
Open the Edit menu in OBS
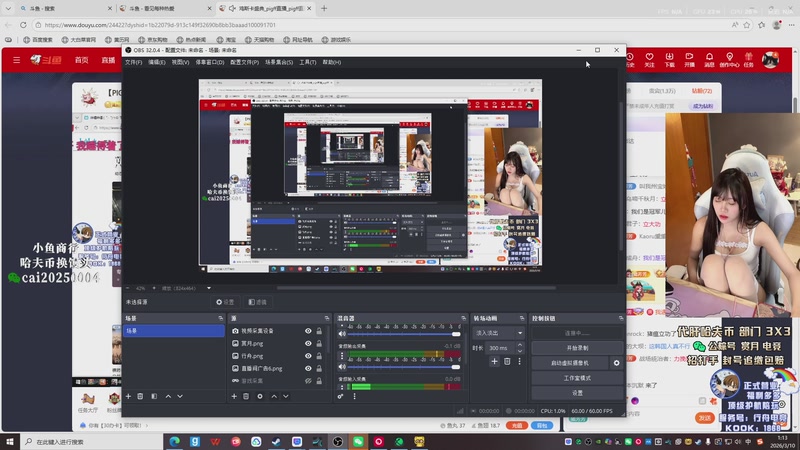pyautogui.click(x=157, y=62)
